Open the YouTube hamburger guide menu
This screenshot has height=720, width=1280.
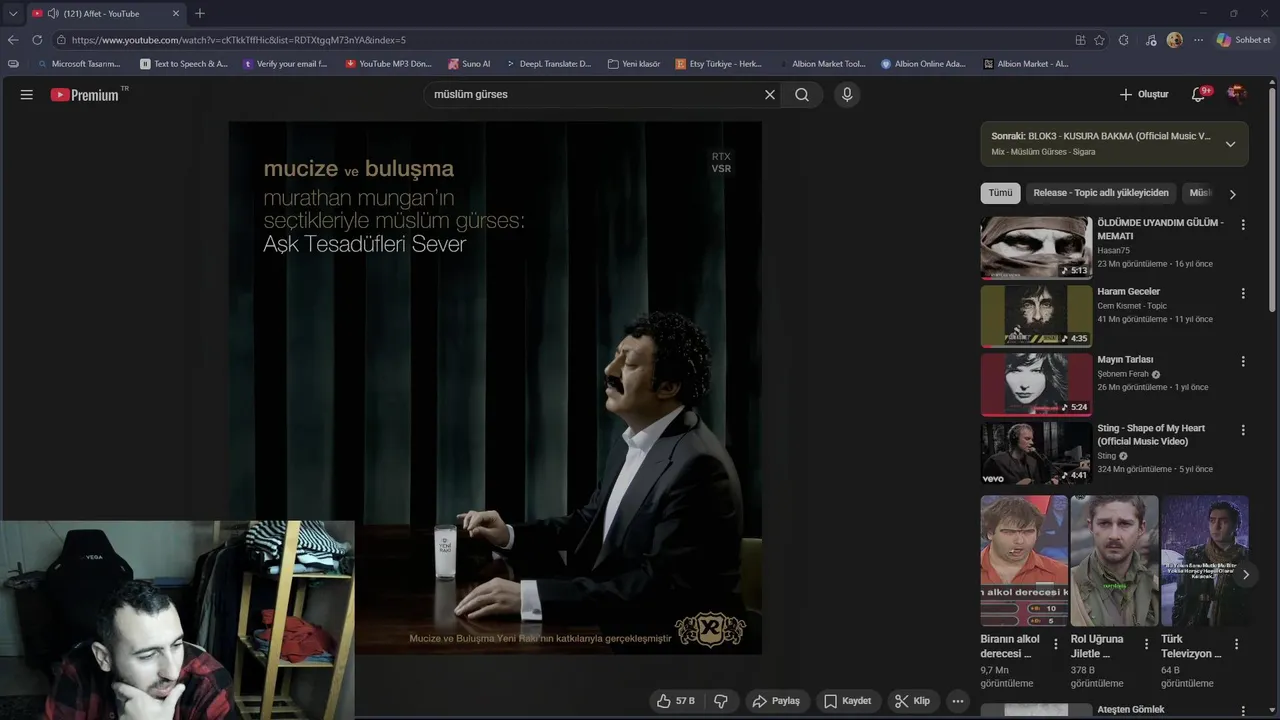pyautogui.click(x=27, y=95)
